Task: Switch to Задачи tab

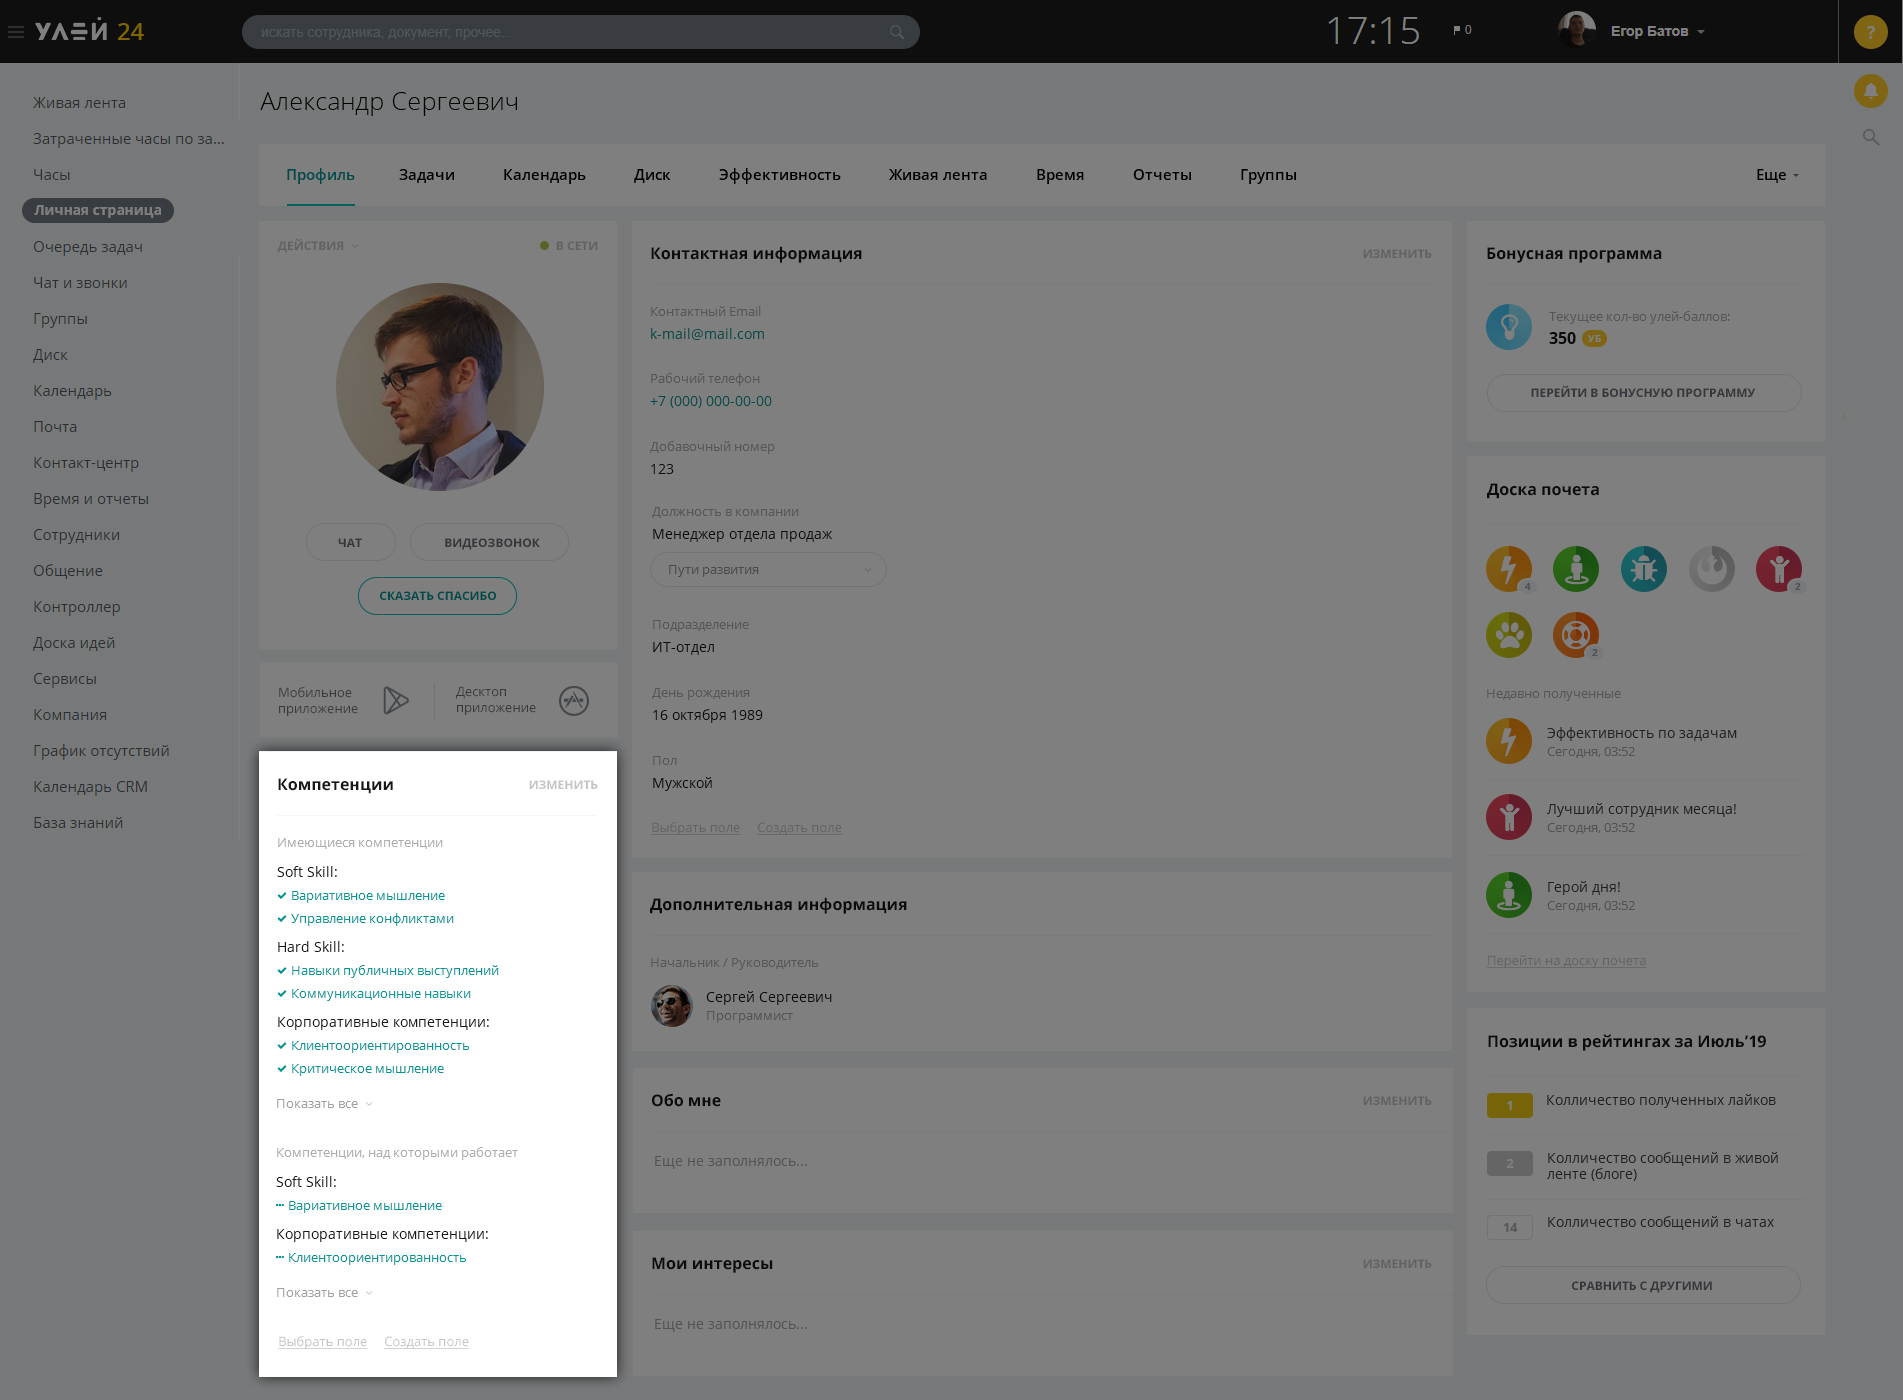Action: click(x=427, y=175)
